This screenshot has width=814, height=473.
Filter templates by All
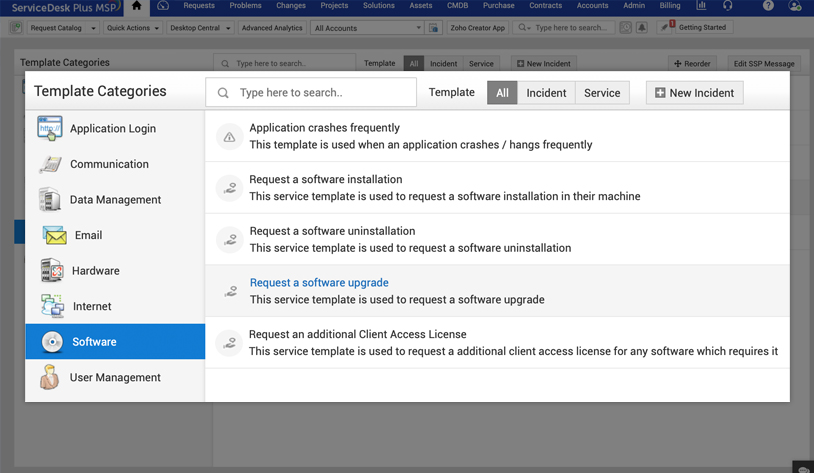[502, 93]
